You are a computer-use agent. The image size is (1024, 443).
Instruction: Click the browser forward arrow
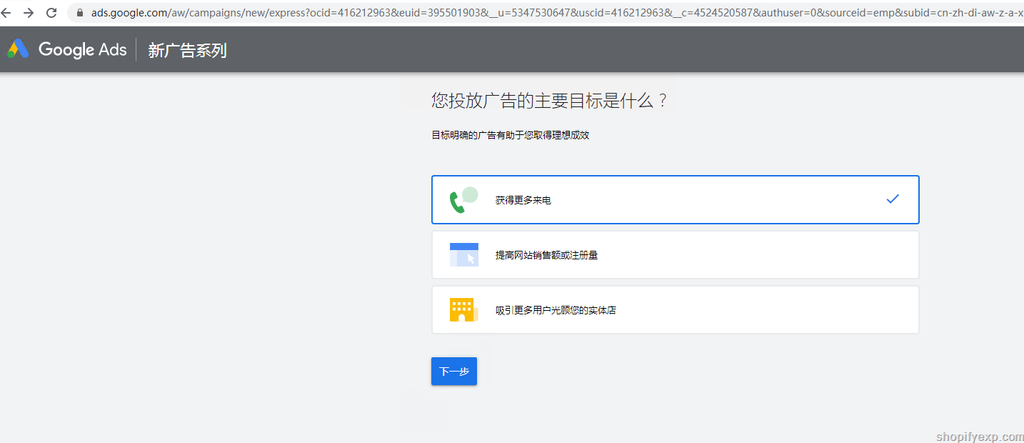[28, 13]
